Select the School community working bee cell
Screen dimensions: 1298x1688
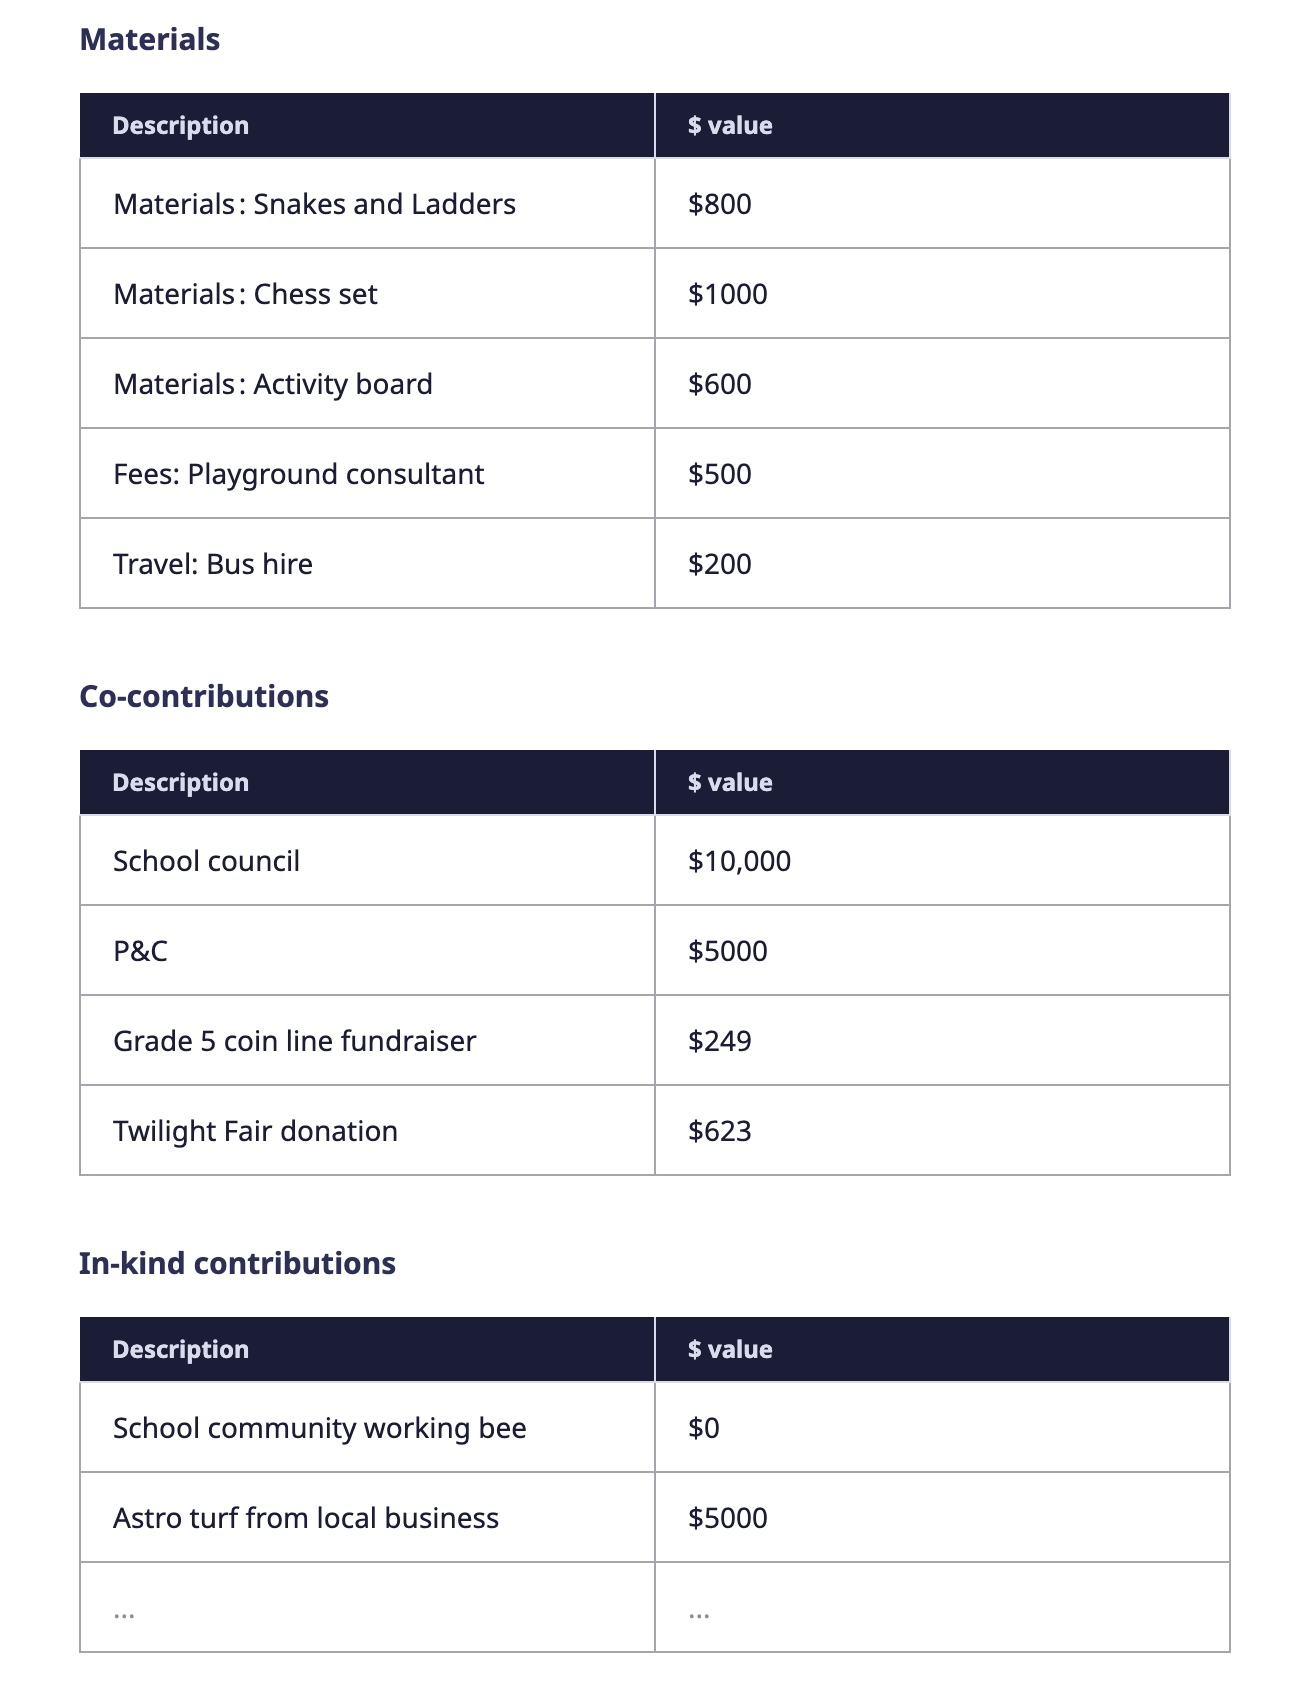(320, 1428)
